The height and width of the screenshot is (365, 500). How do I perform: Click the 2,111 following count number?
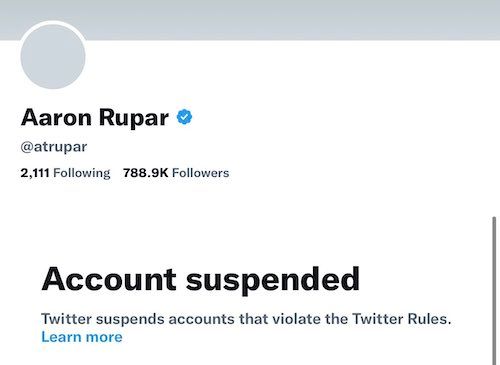(35, 173)
